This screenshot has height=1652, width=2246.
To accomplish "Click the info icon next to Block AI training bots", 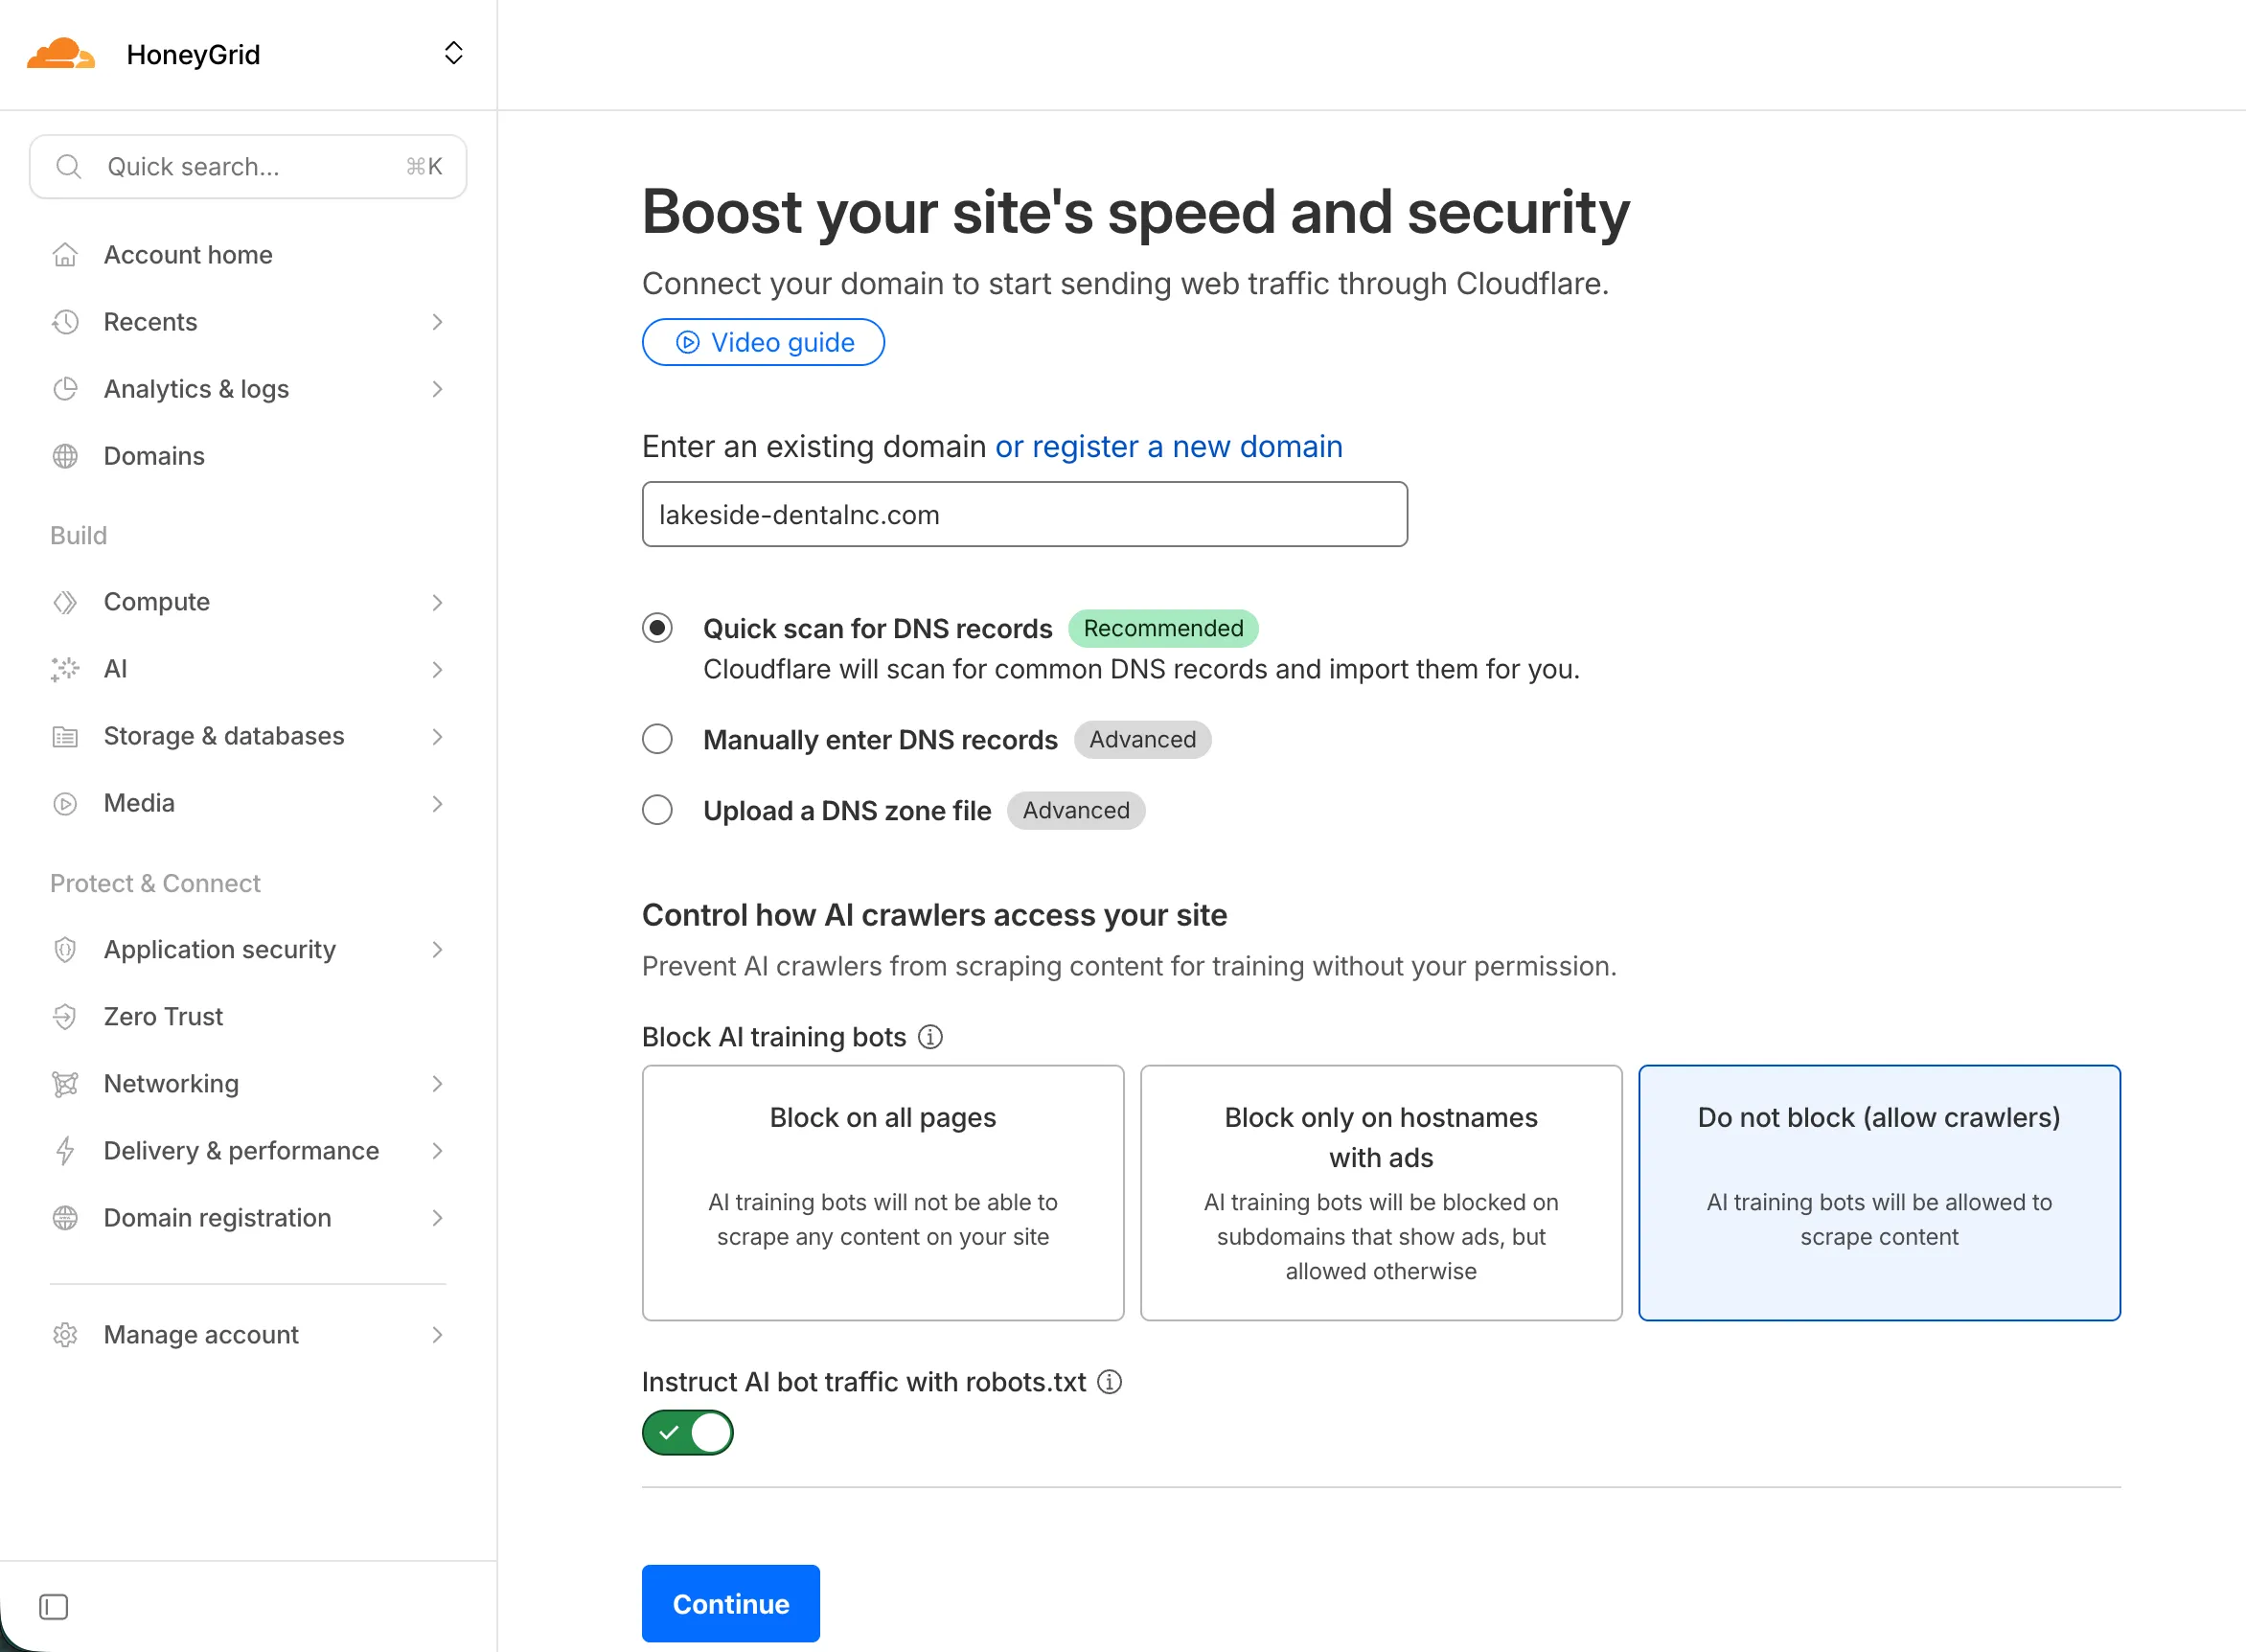I will [930, 1037].
